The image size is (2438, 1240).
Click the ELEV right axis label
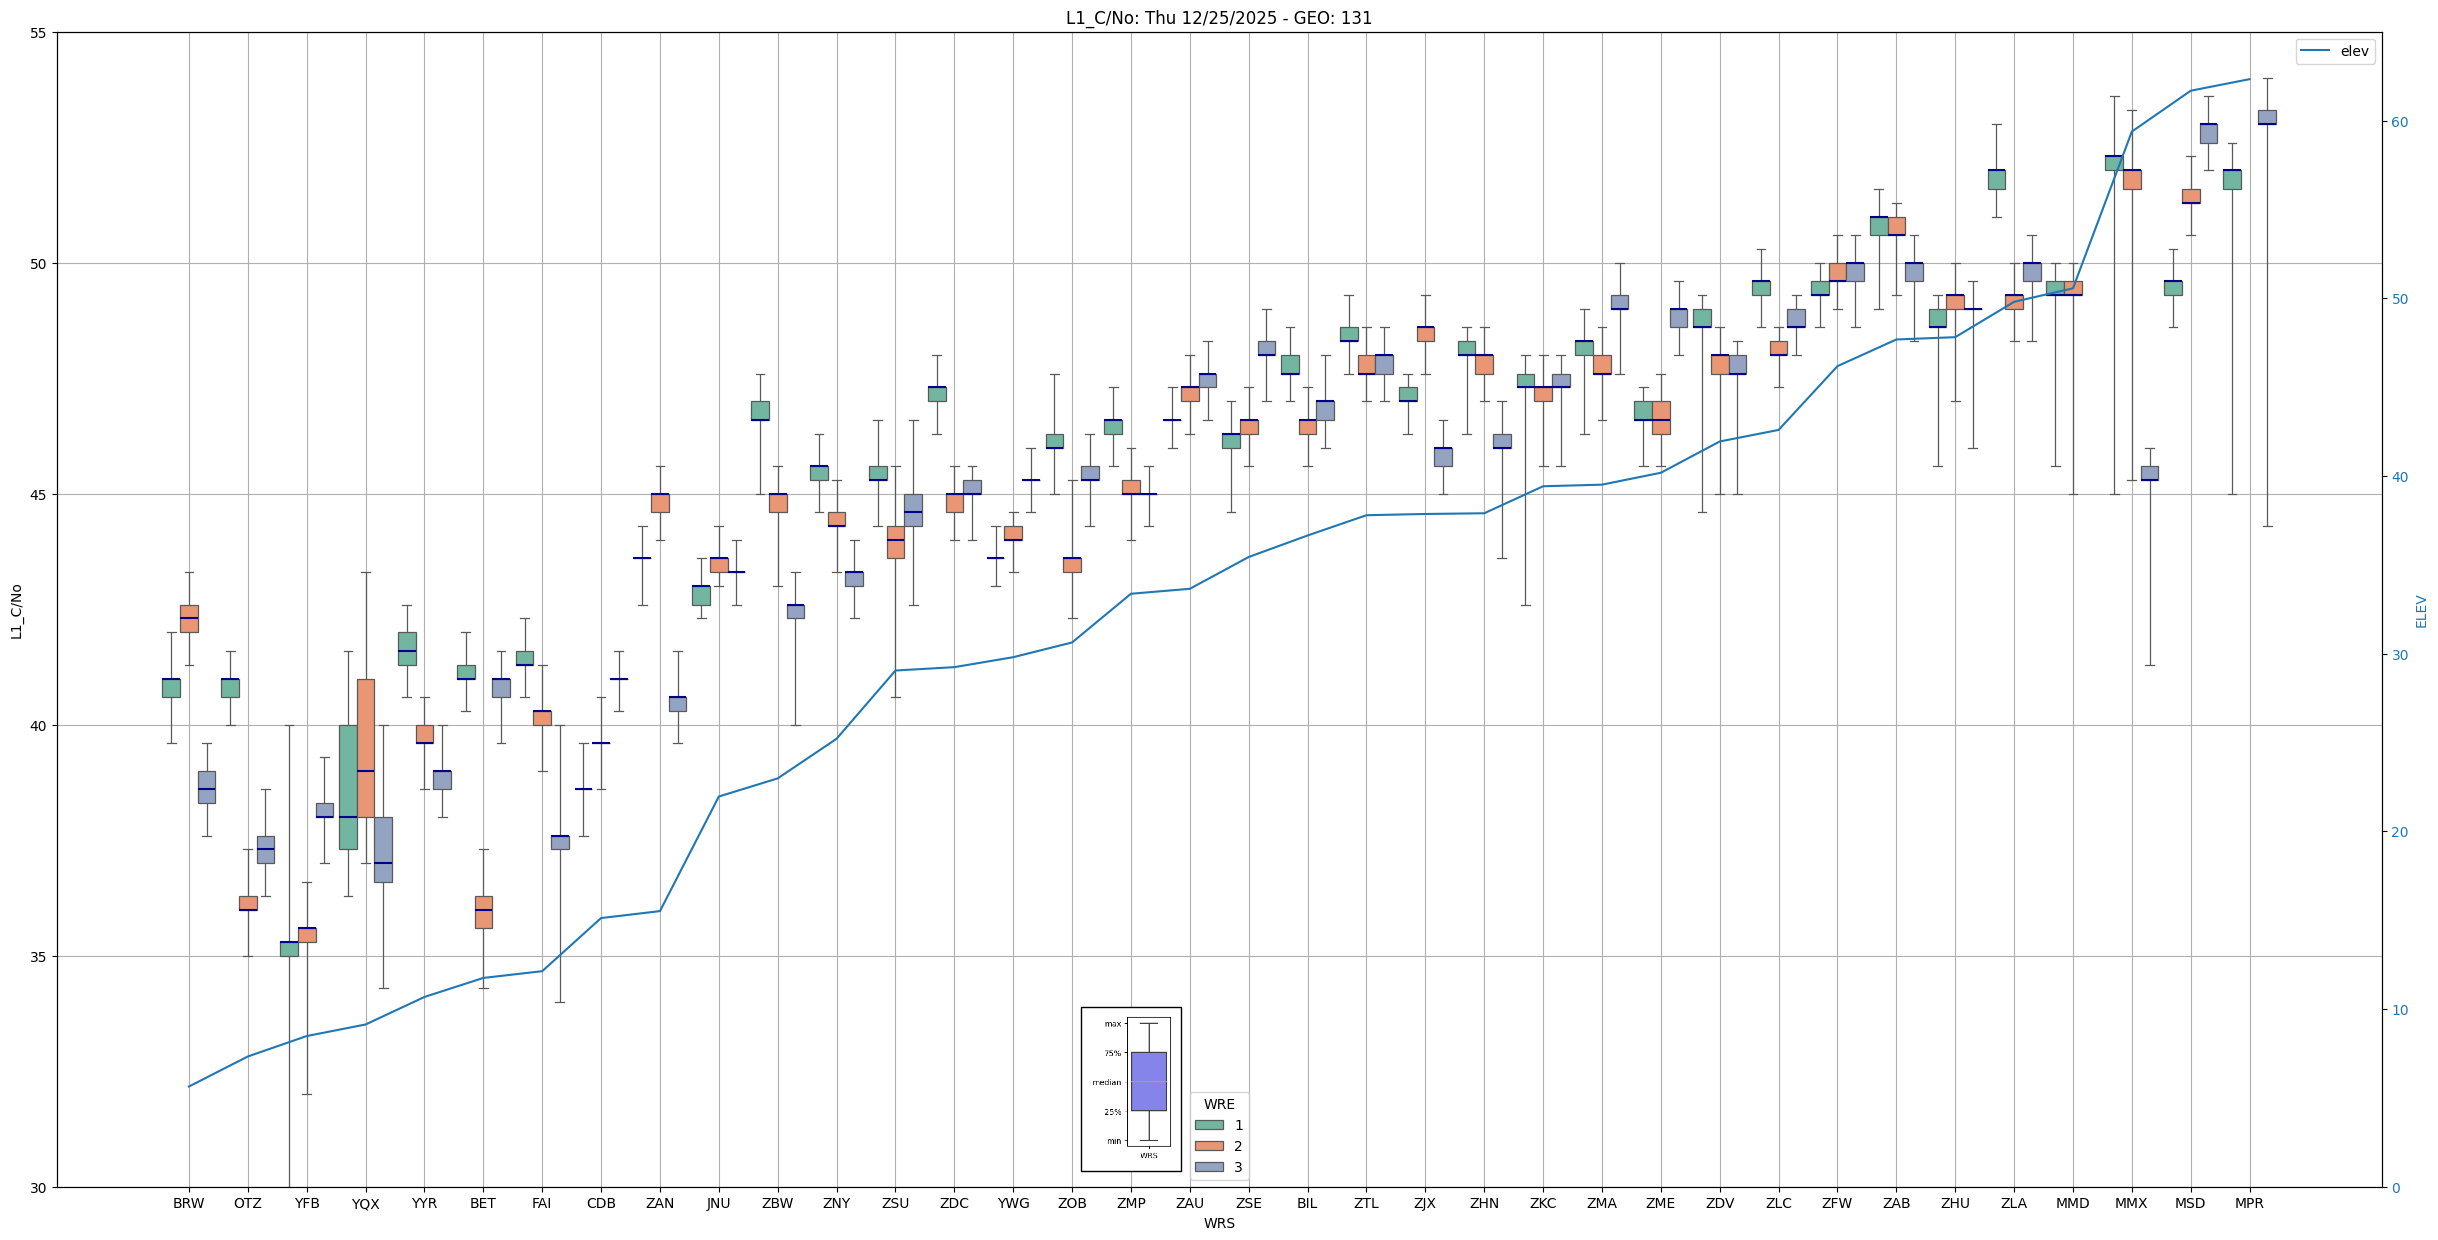pyautogui.click(x=2421, y=611)
